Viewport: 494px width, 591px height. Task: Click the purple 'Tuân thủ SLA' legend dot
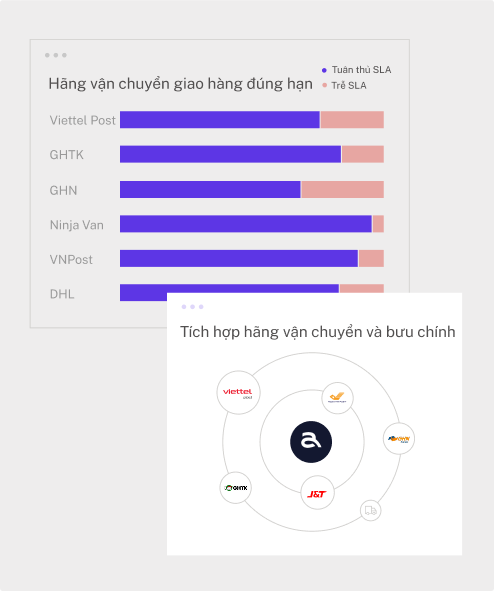point(324,70)
